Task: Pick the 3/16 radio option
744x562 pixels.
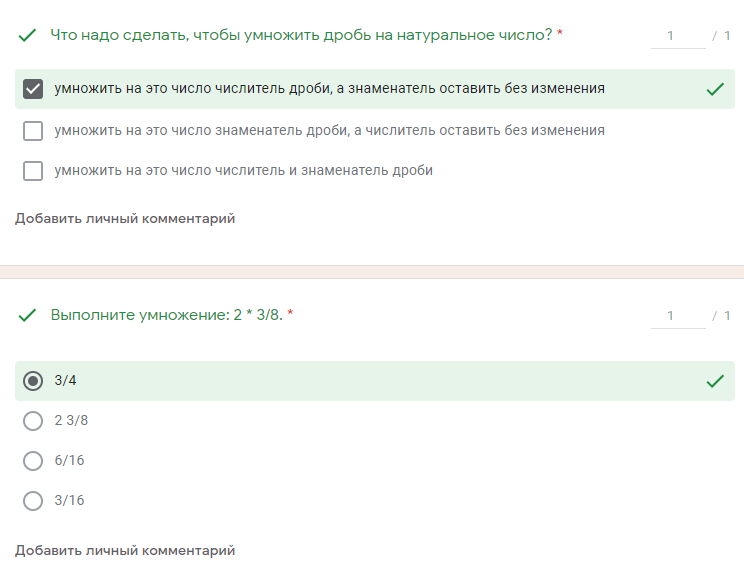Action: point(33,501)
